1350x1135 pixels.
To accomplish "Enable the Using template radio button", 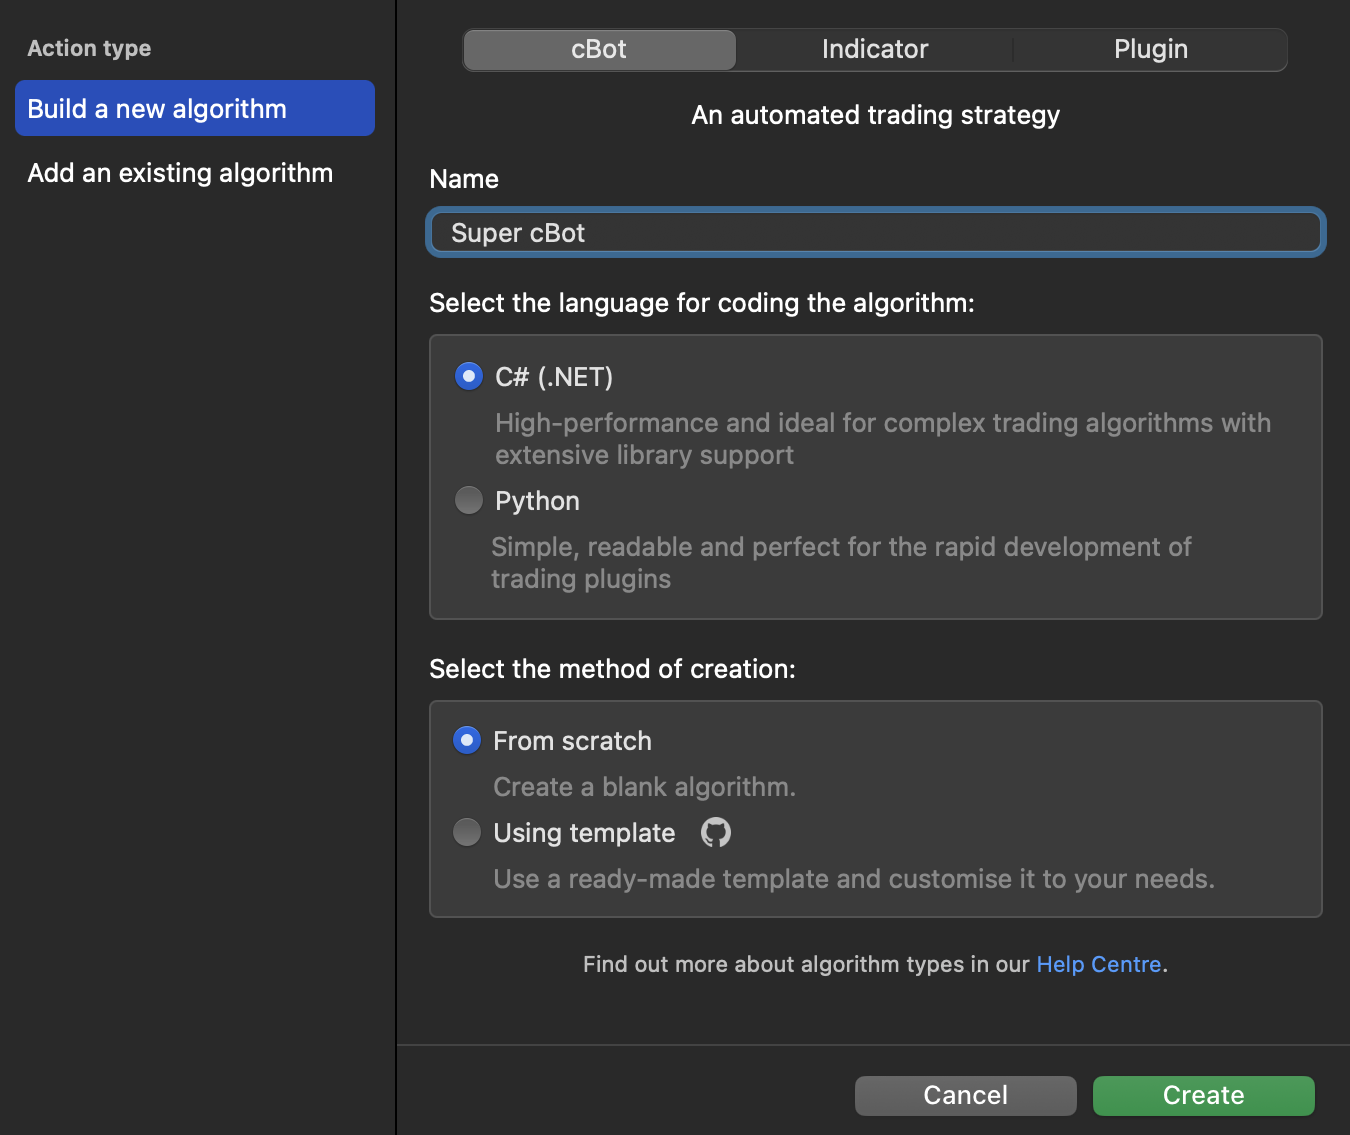I will pos(467,832).
